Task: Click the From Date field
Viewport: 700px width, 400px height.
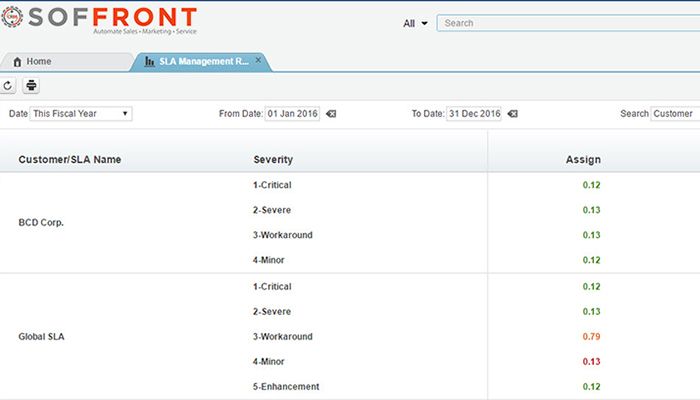Action: (292, 113)
